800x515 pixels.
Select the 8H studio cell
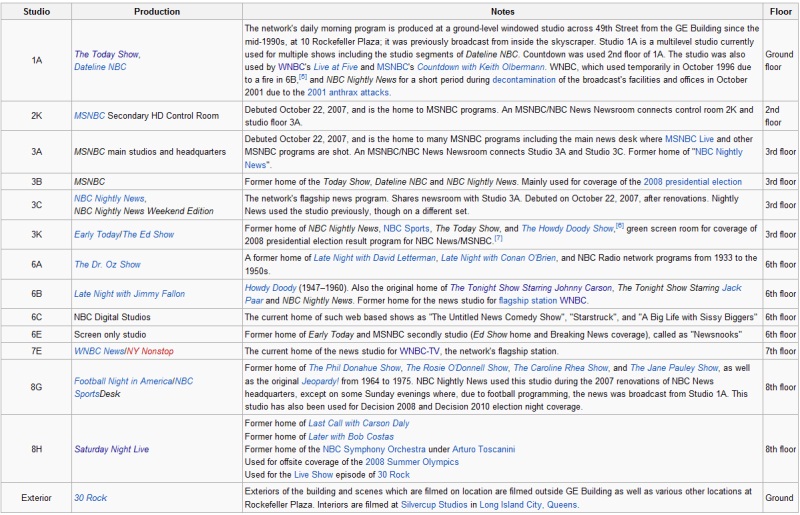[x=36, y=449]
